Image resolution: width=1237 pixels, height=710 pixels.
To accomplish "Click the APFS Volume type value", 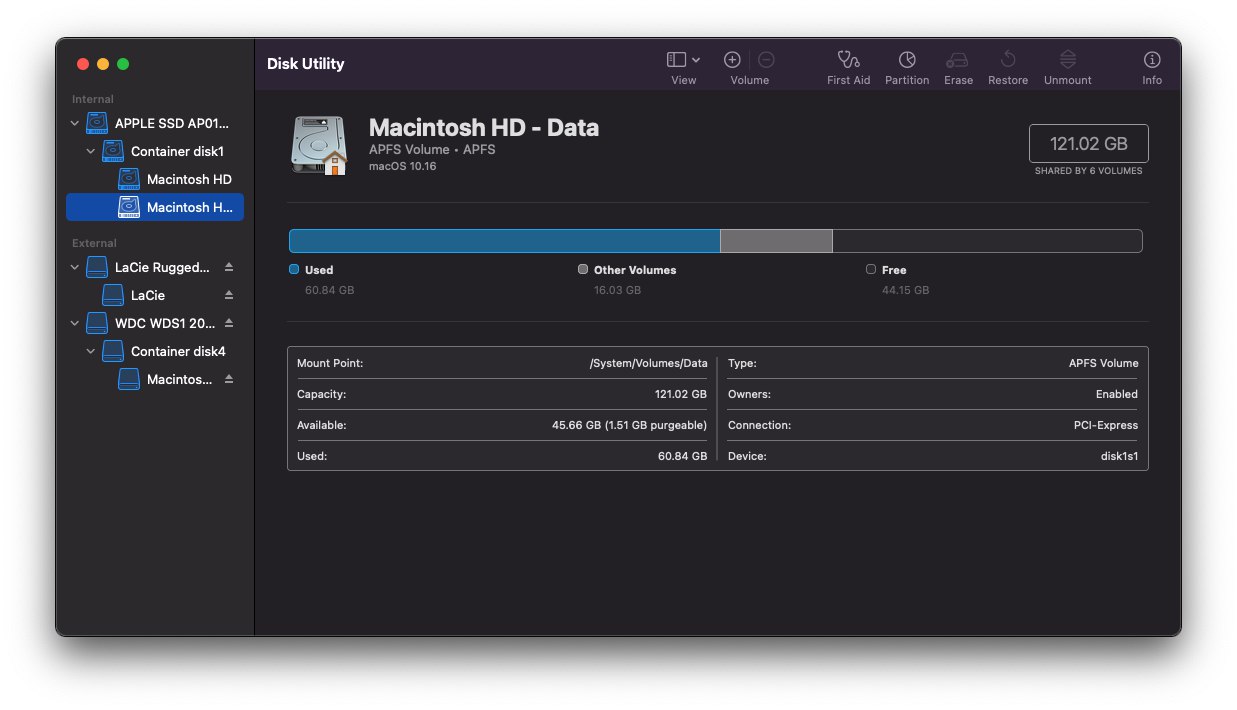I will (x=1104, y=363).
